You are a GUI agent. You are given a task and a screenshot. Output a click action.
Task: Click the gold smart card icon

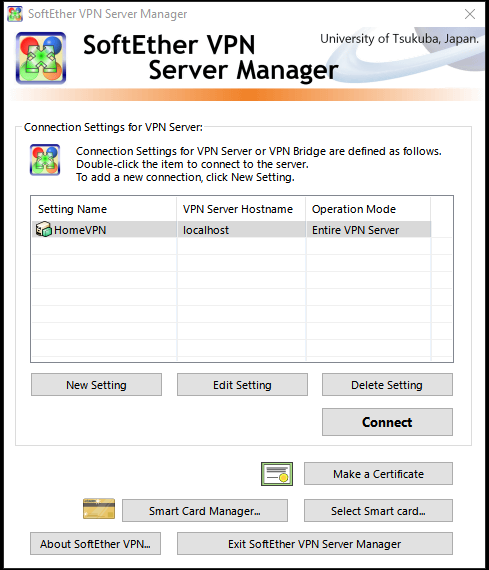[99, 508]
